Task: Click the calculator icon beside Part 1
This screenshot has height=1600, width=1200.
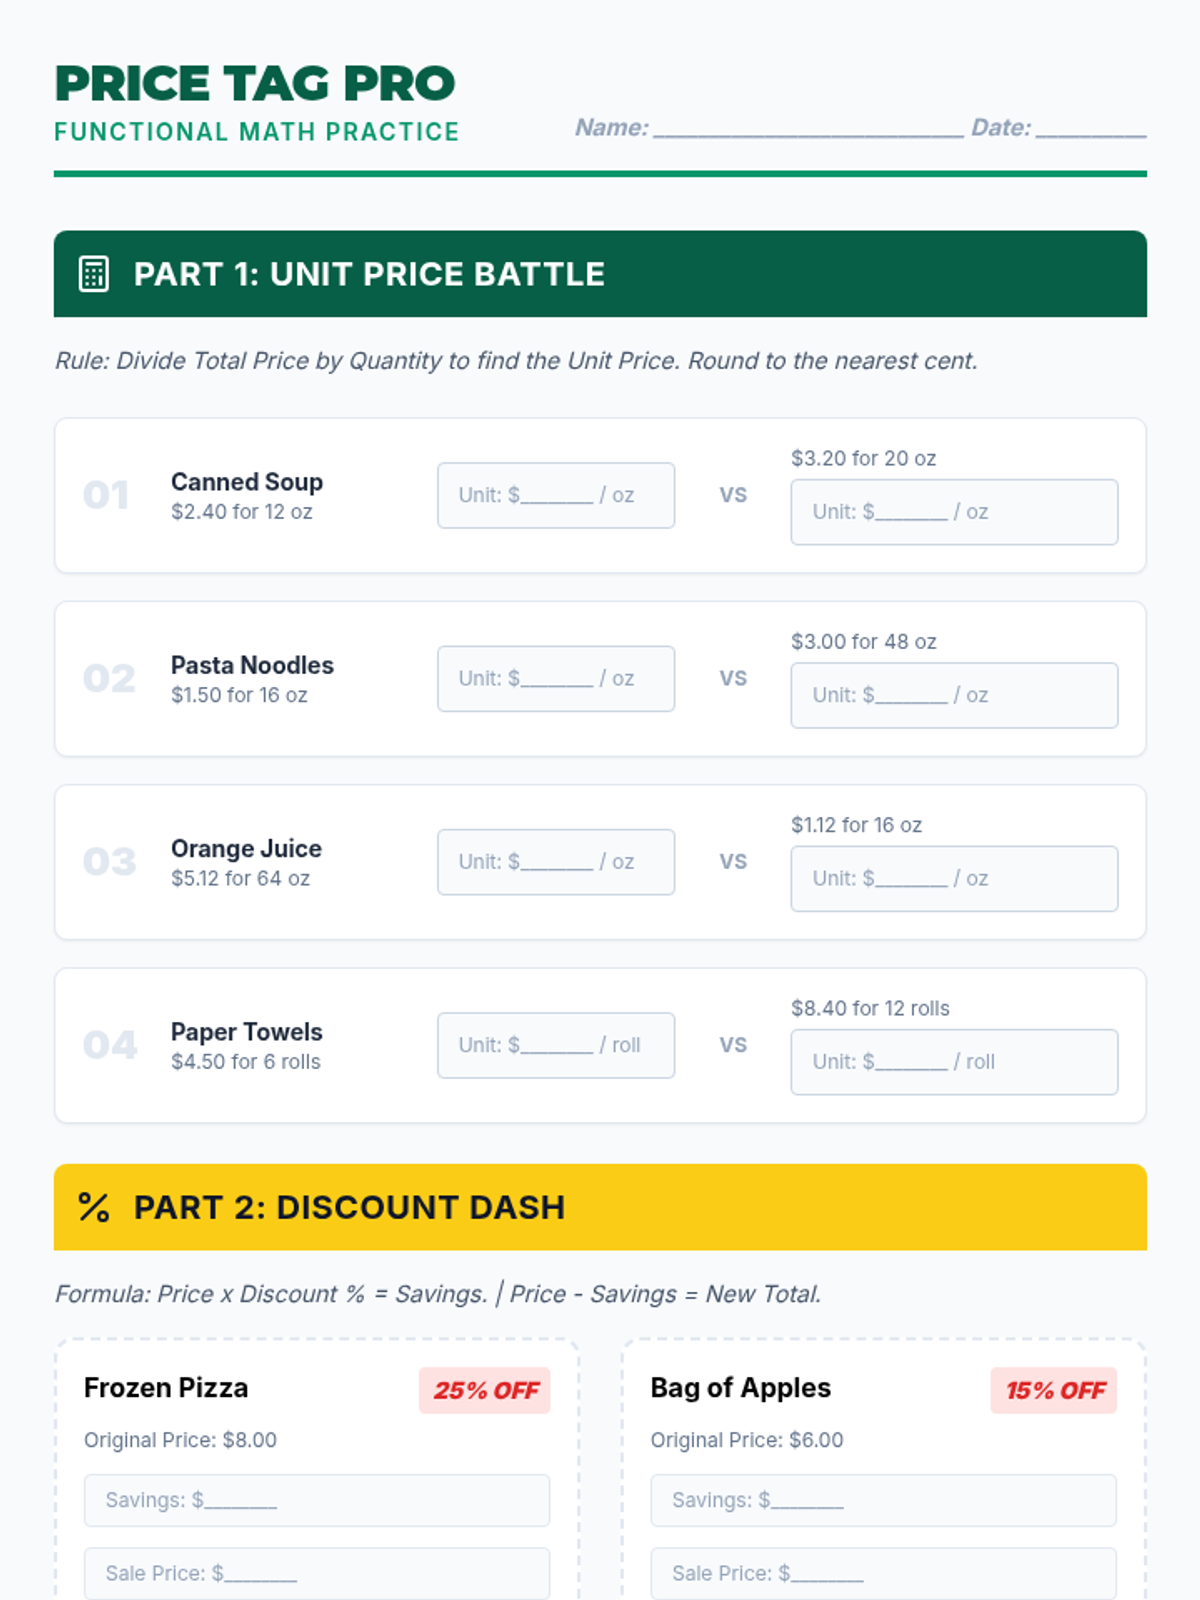Action: tap(94, 274)
